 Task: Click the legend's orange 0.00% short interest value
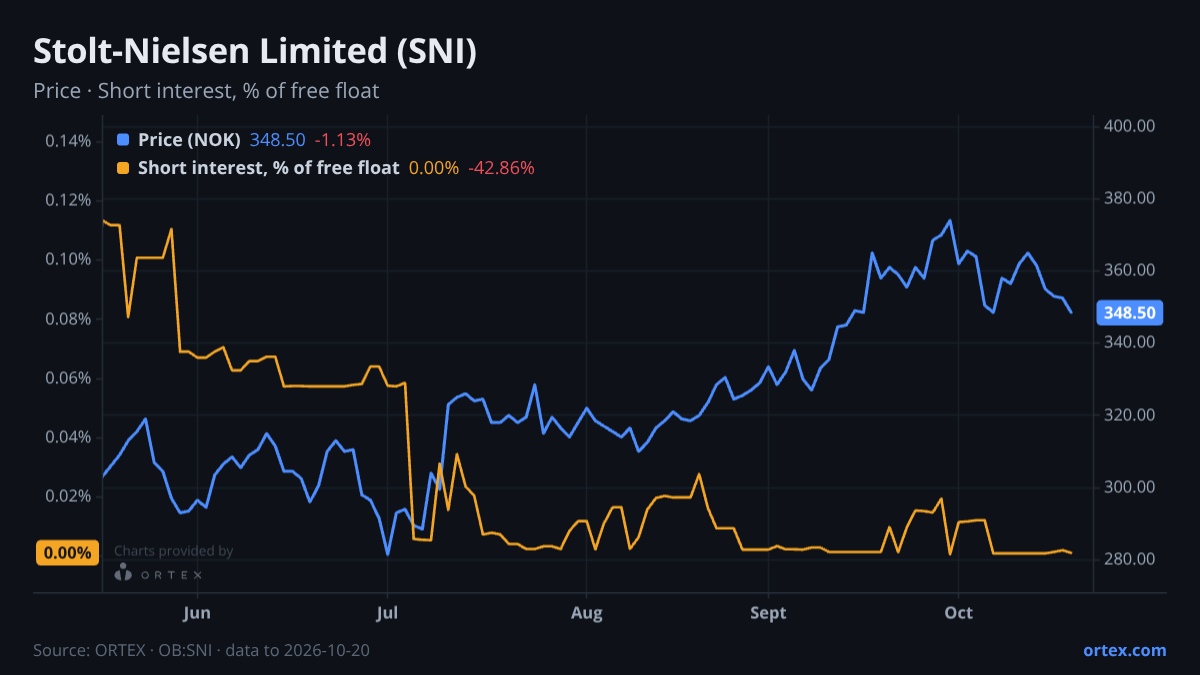coord(433,168)
